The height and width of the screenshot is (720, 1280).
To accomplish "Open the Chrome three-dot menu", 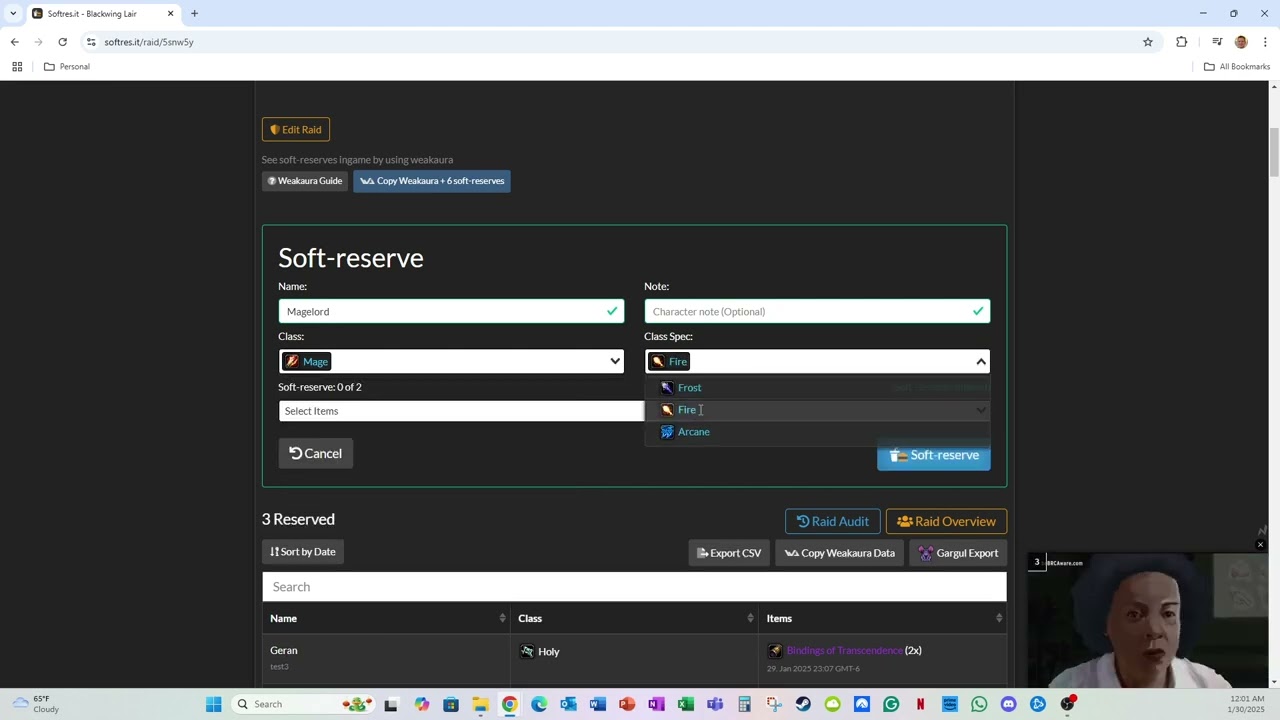I will pos(1265,42).
